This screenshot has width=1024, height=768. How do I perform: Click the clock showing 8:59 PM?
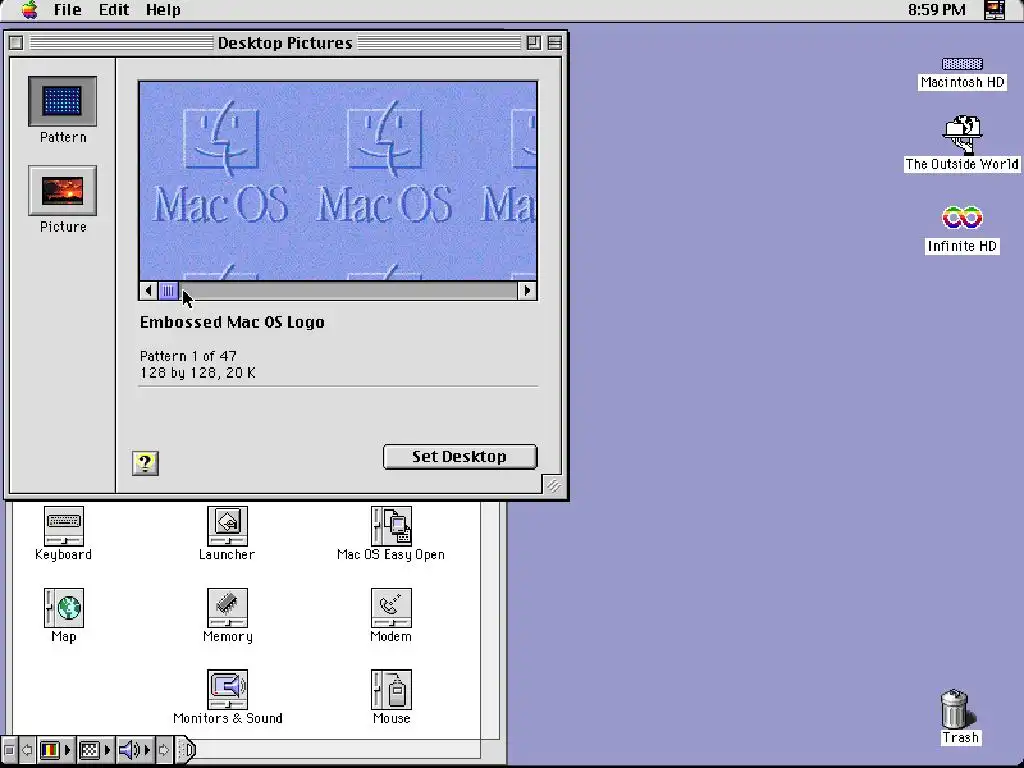(x=936, y=10)
